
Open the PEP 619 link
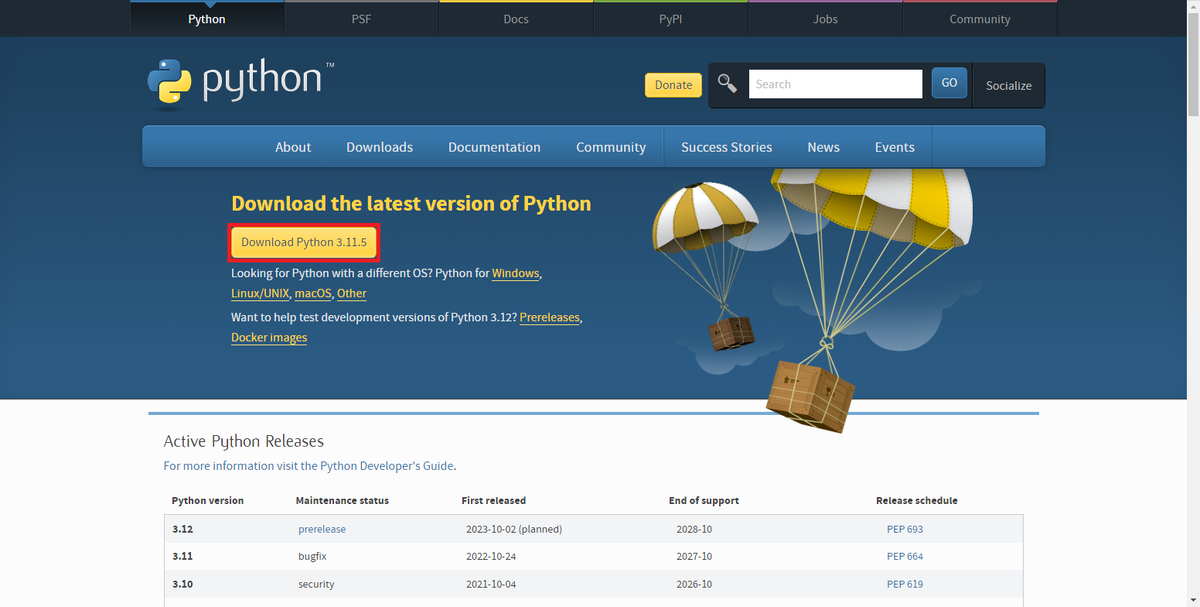click(905, 584)
